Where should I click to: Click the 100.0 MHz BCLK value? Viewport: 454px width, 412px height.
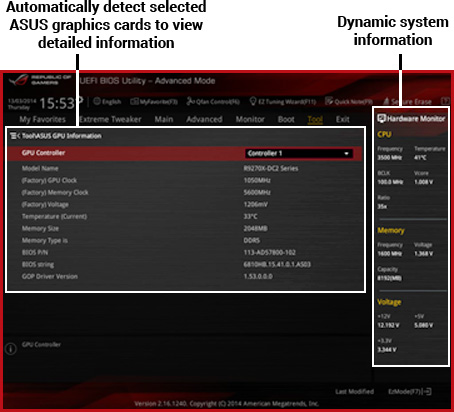pos(390,182)
